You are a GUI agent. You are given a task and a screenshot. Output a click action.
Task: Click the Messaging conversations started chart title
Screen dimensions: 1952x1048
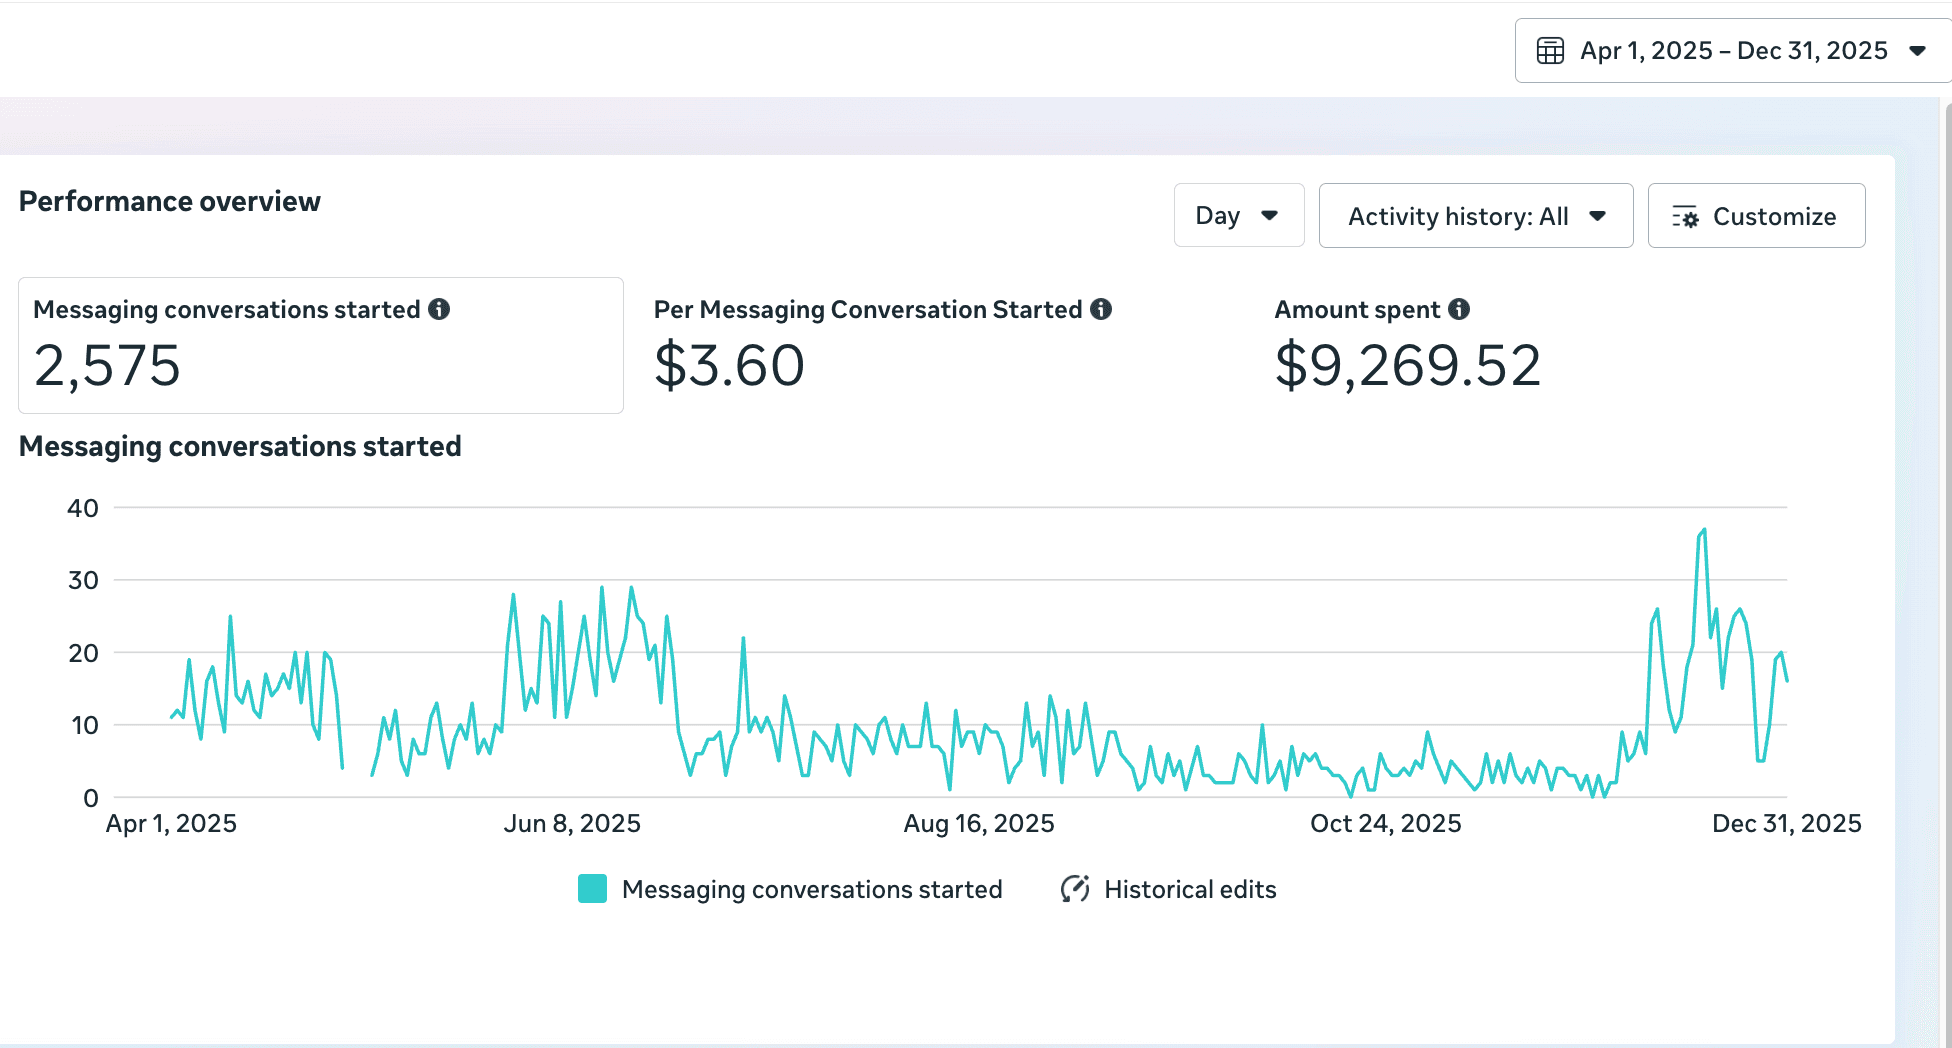(x=240, y=446)
